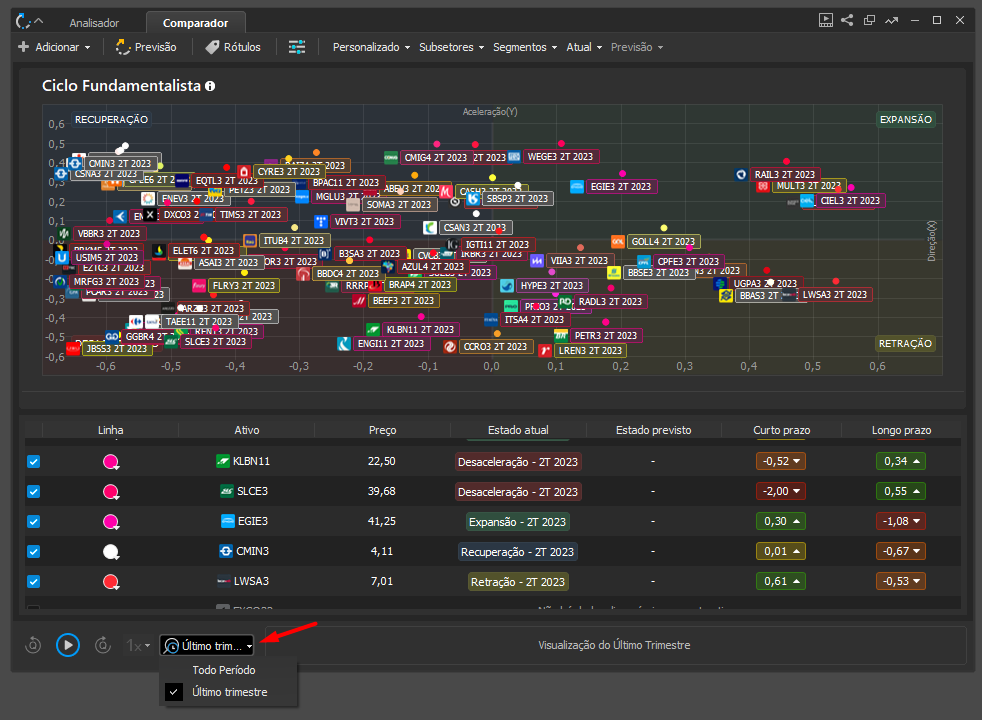
Task: Click CCRO3 2T 2023 chart label
Action: coord(495,347)
